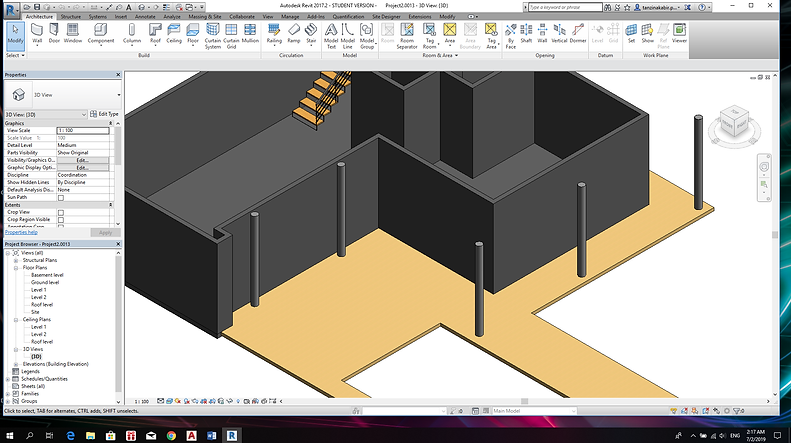Open the Basement level floor plan
Viewport: 791px width, 443px height.
click(x=47, y=275)
